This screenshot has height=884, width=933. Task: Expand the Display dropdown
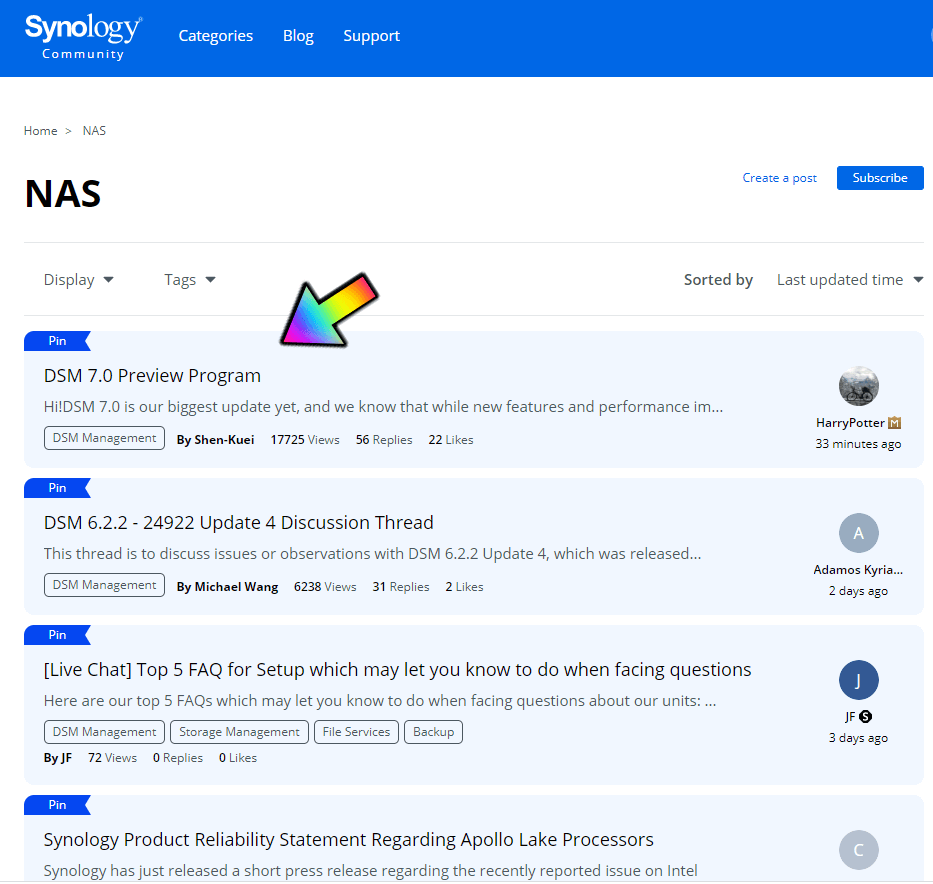click(79, 280)
